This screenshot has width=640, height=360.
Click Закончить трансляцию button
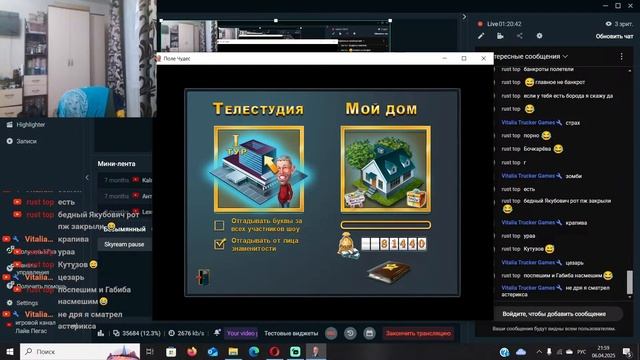click(x=418, y=333)
